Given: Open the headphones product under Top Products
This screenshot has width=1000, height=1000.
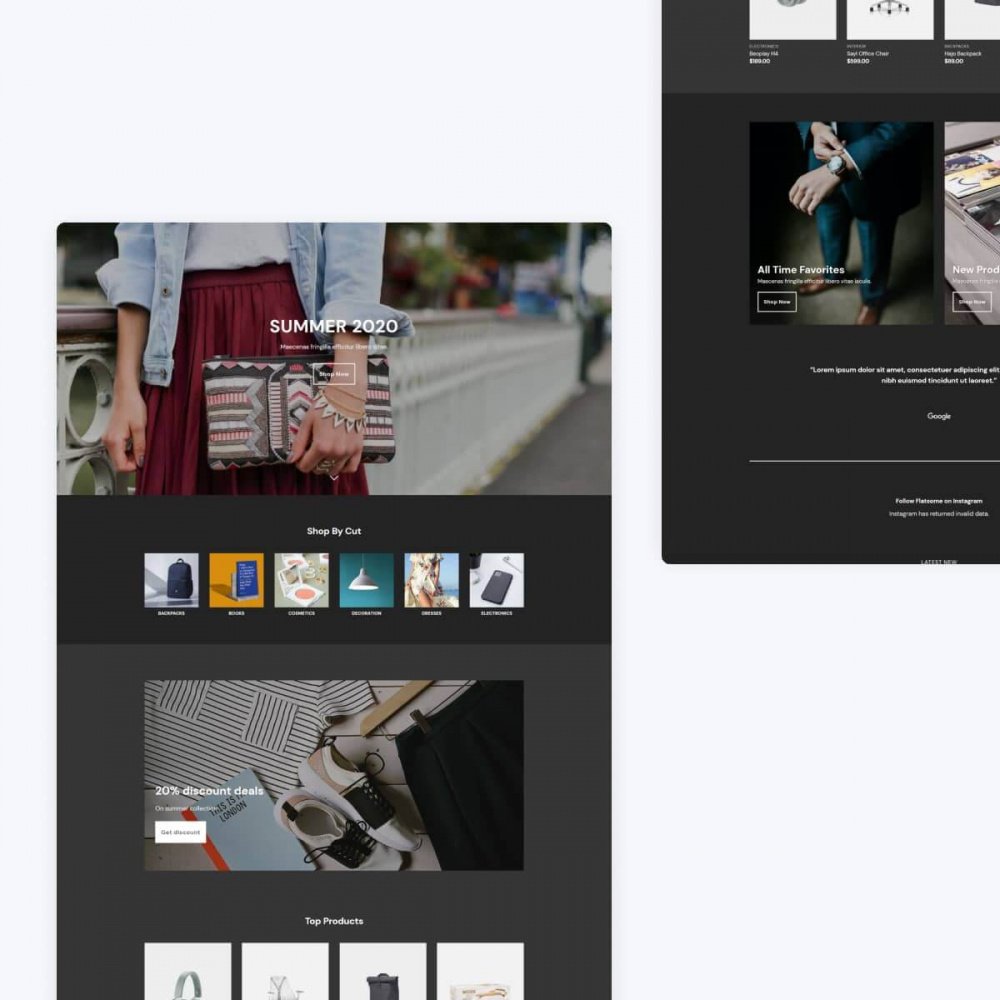Looking at the screenshot, I should [188, 971].
